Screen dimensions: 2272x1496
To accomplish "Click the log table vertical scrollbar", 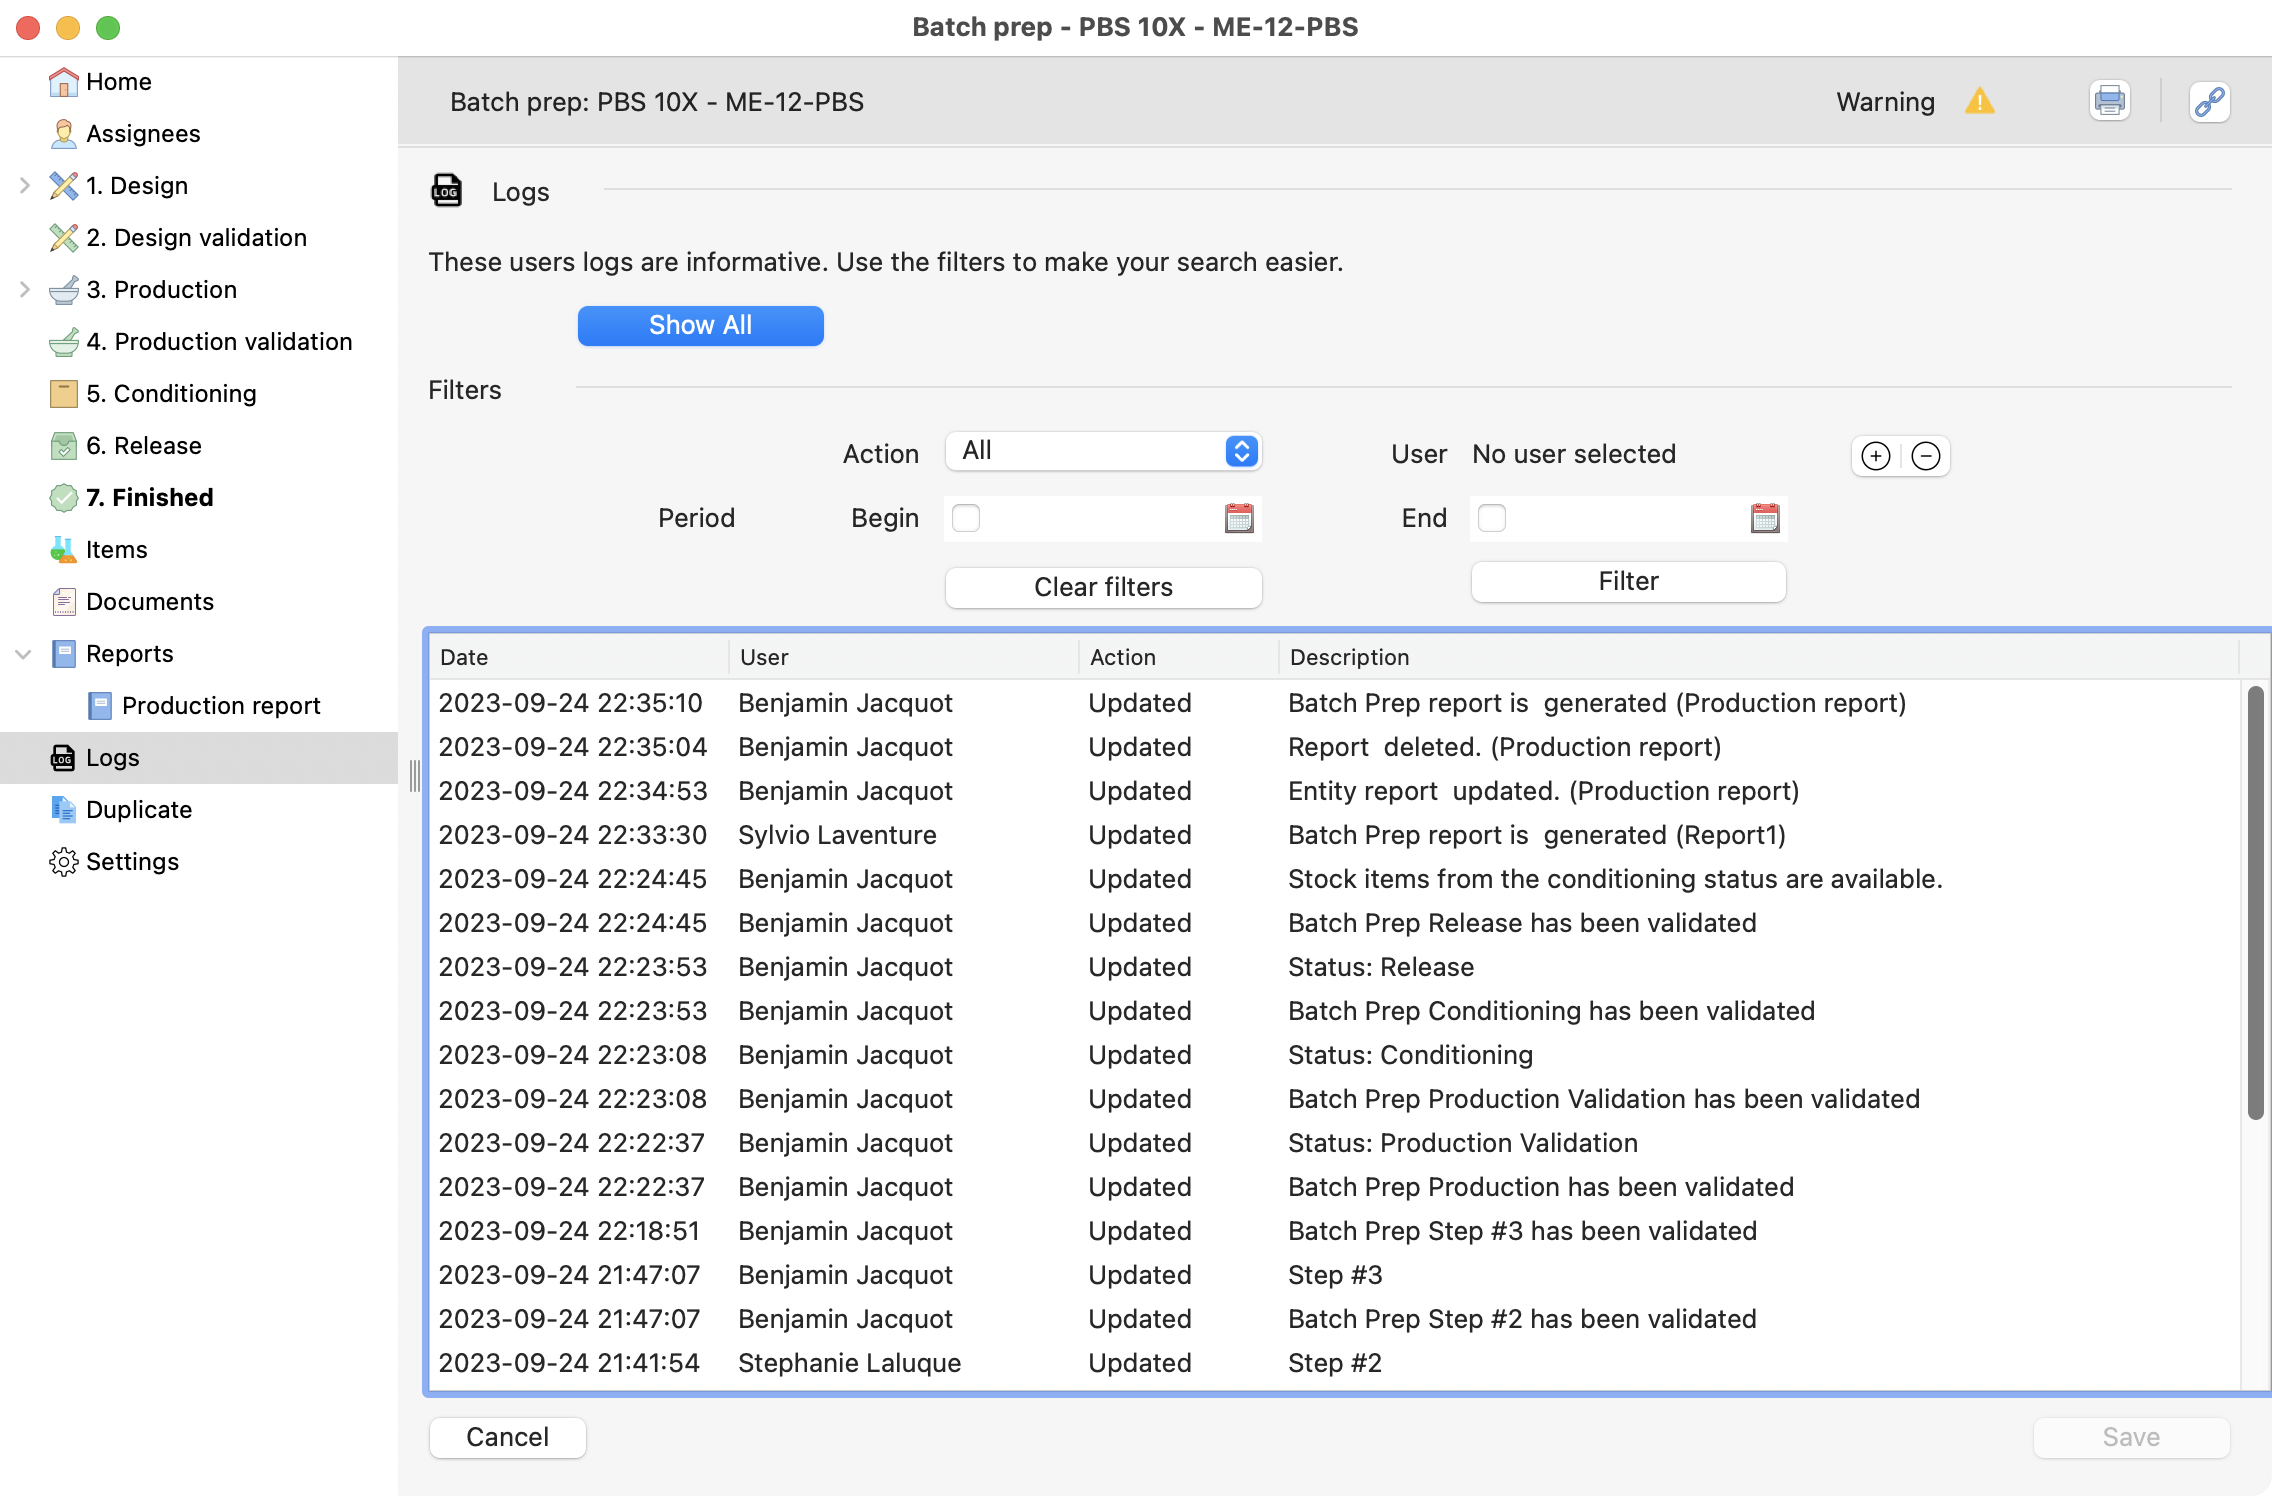I will pos(2255,903).
